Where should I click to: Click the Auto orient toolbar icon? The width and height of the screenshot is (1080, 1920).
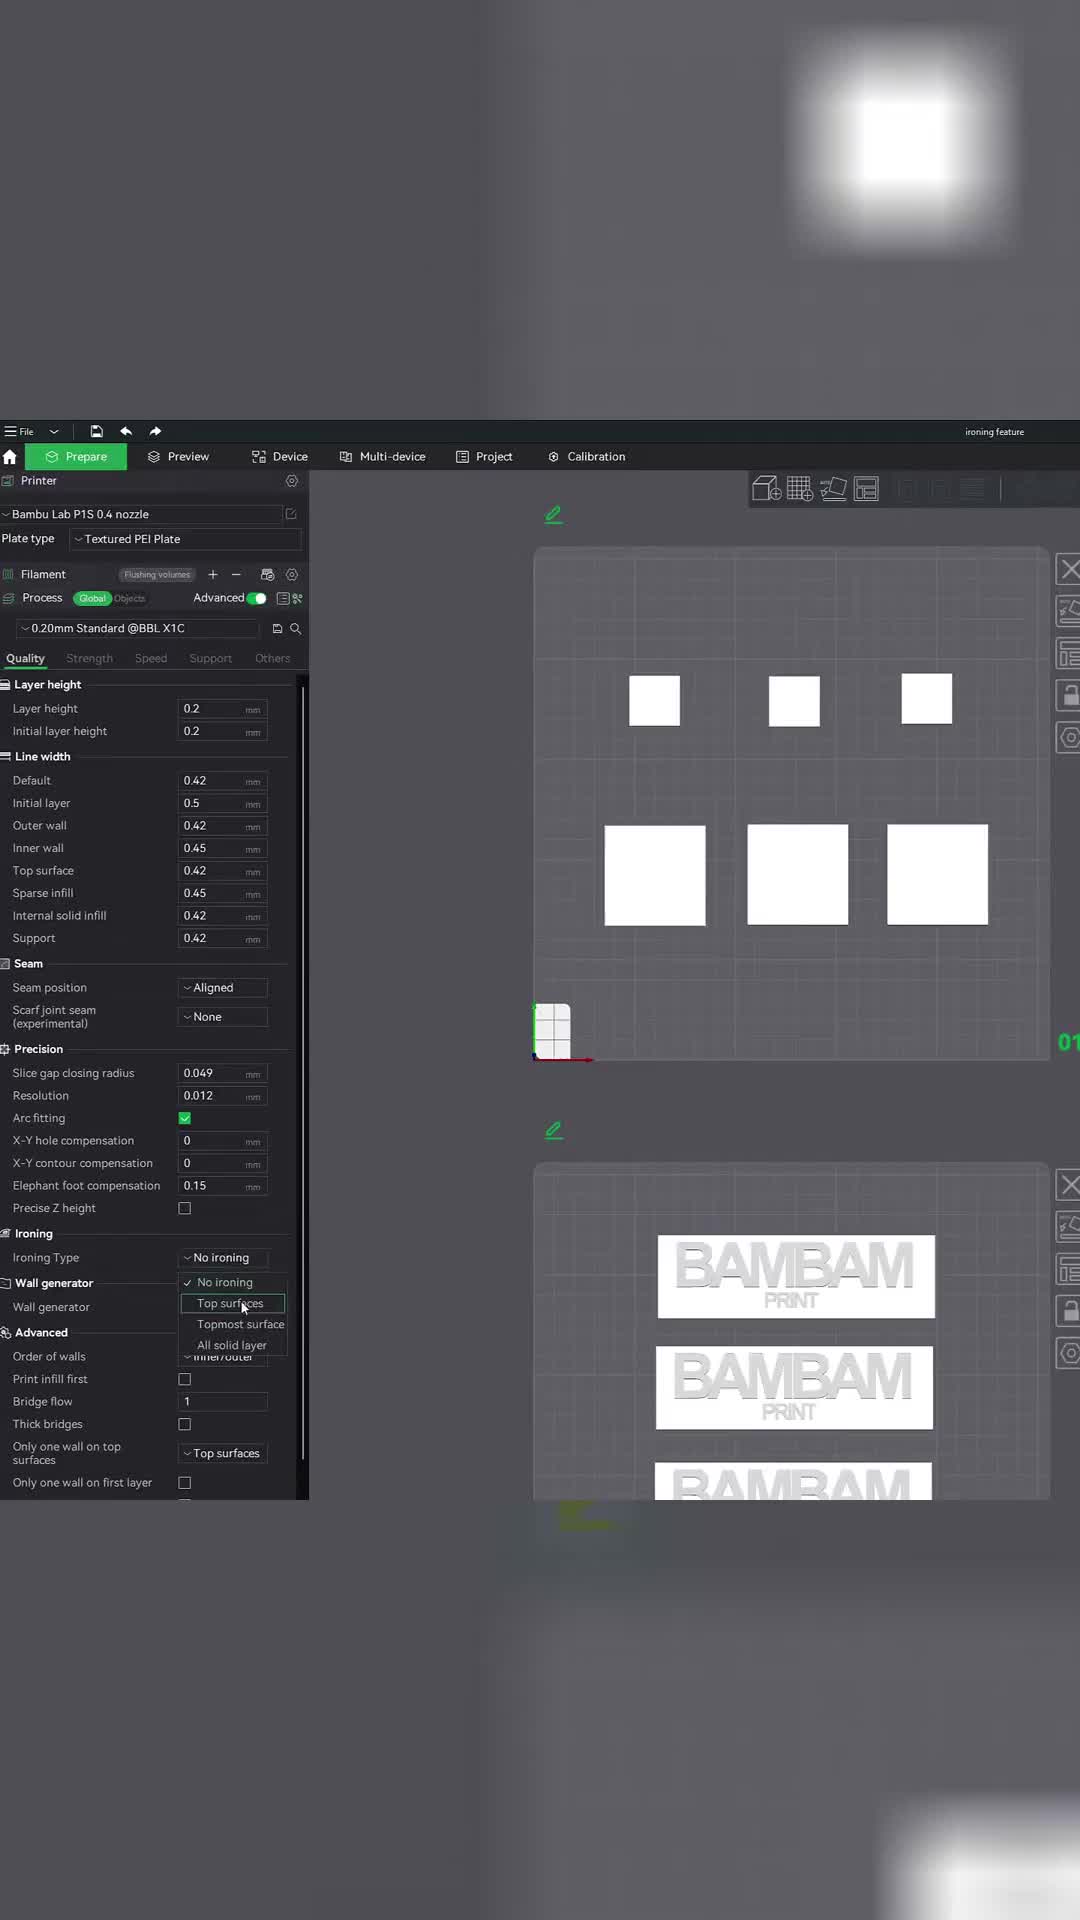[833, 489]
